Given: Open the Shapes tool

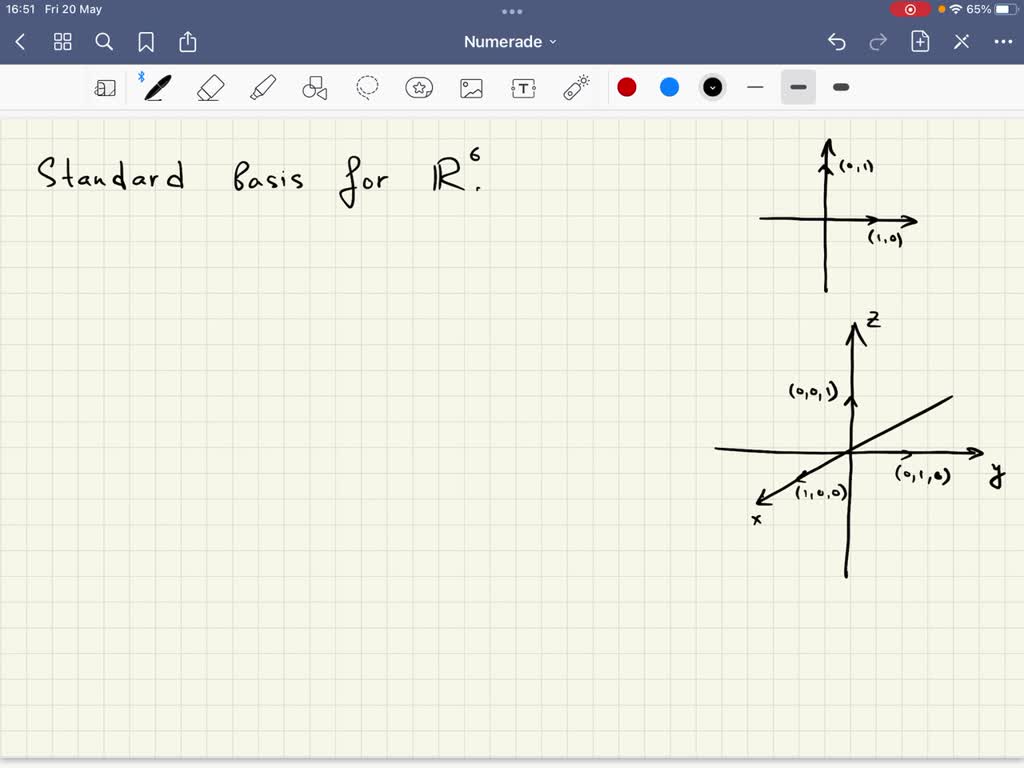Looking at the screenshot, I should tap(315, 87).
